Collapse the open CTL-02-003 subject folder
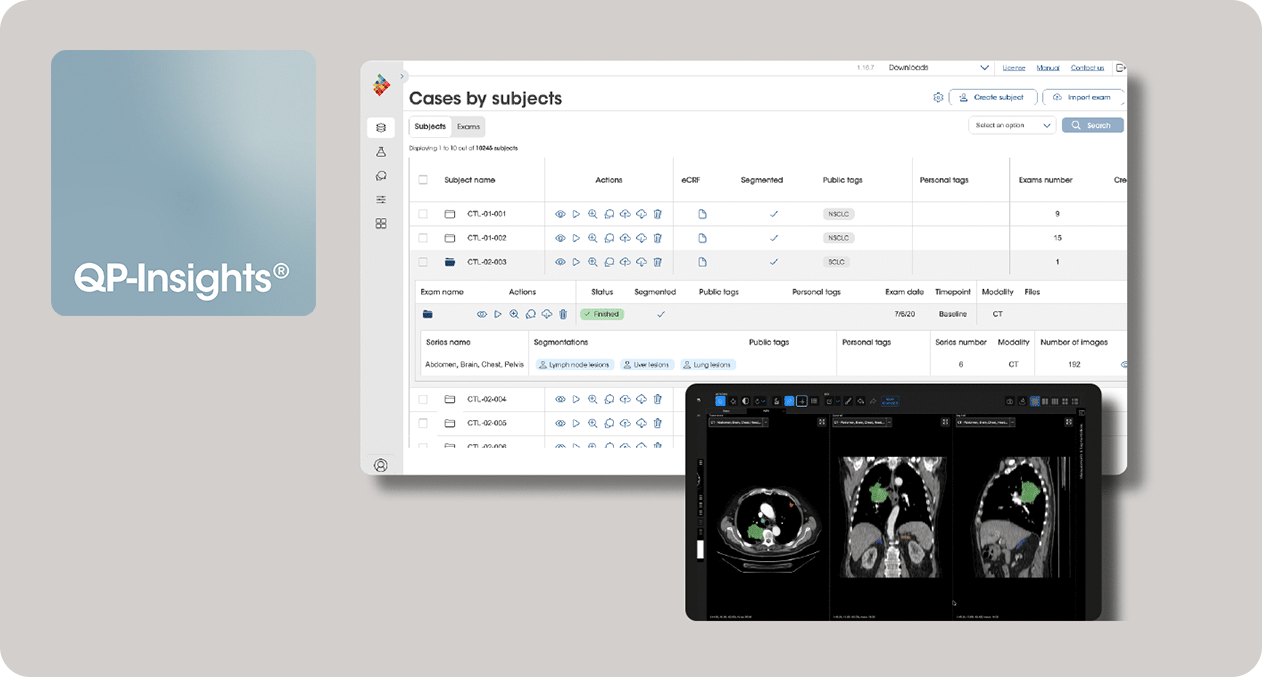This screenshot has height=677, width=1262. click(450, 262)
